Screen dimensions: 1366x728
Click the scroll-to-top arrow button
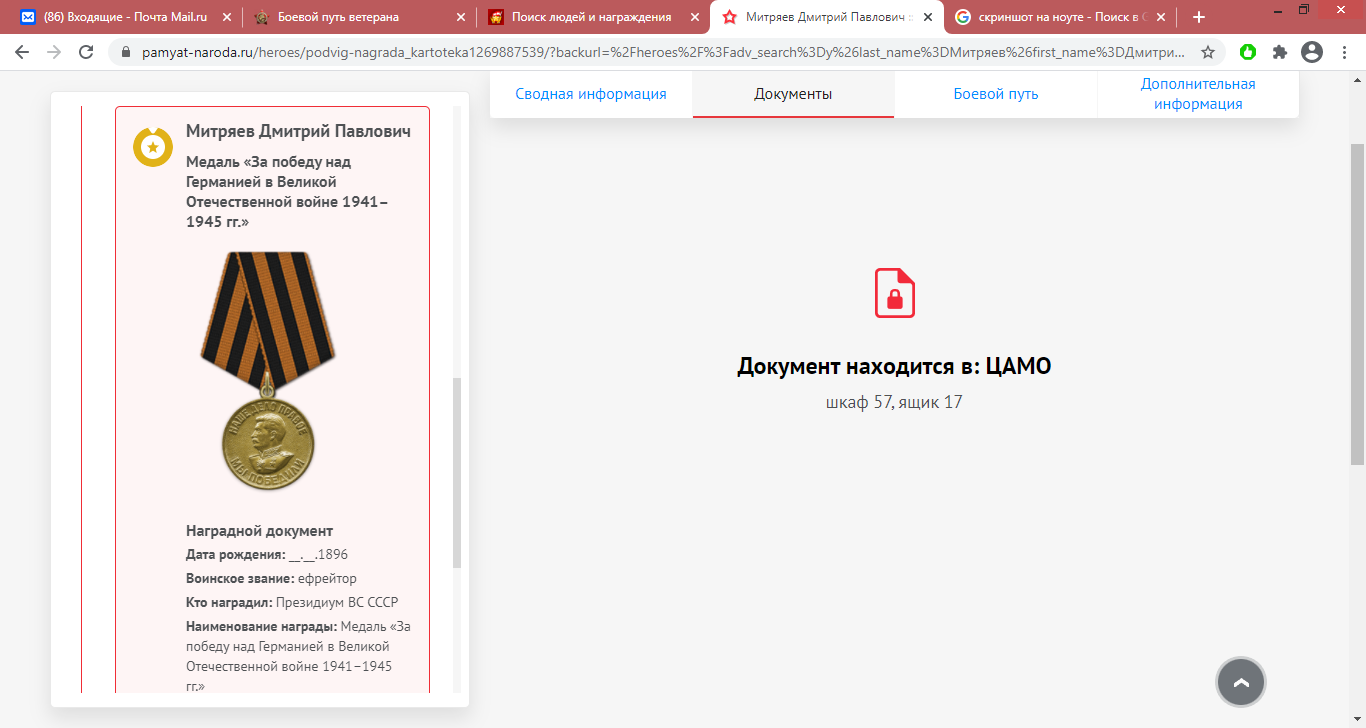[1241, 683]
